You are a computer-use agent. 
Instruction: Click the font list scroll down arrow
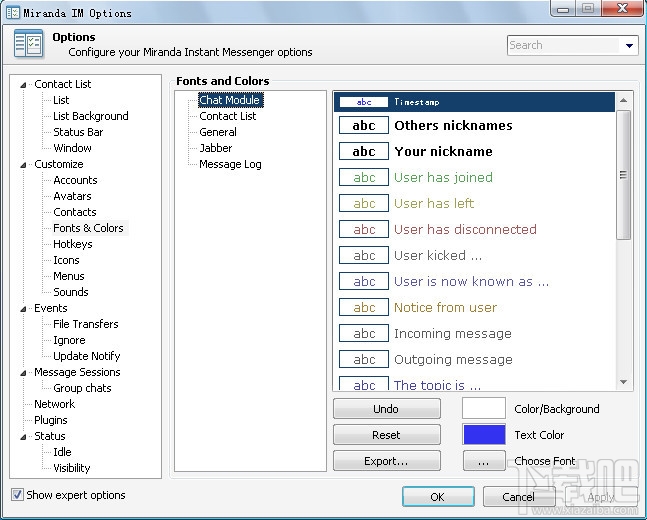click(623, 382)
